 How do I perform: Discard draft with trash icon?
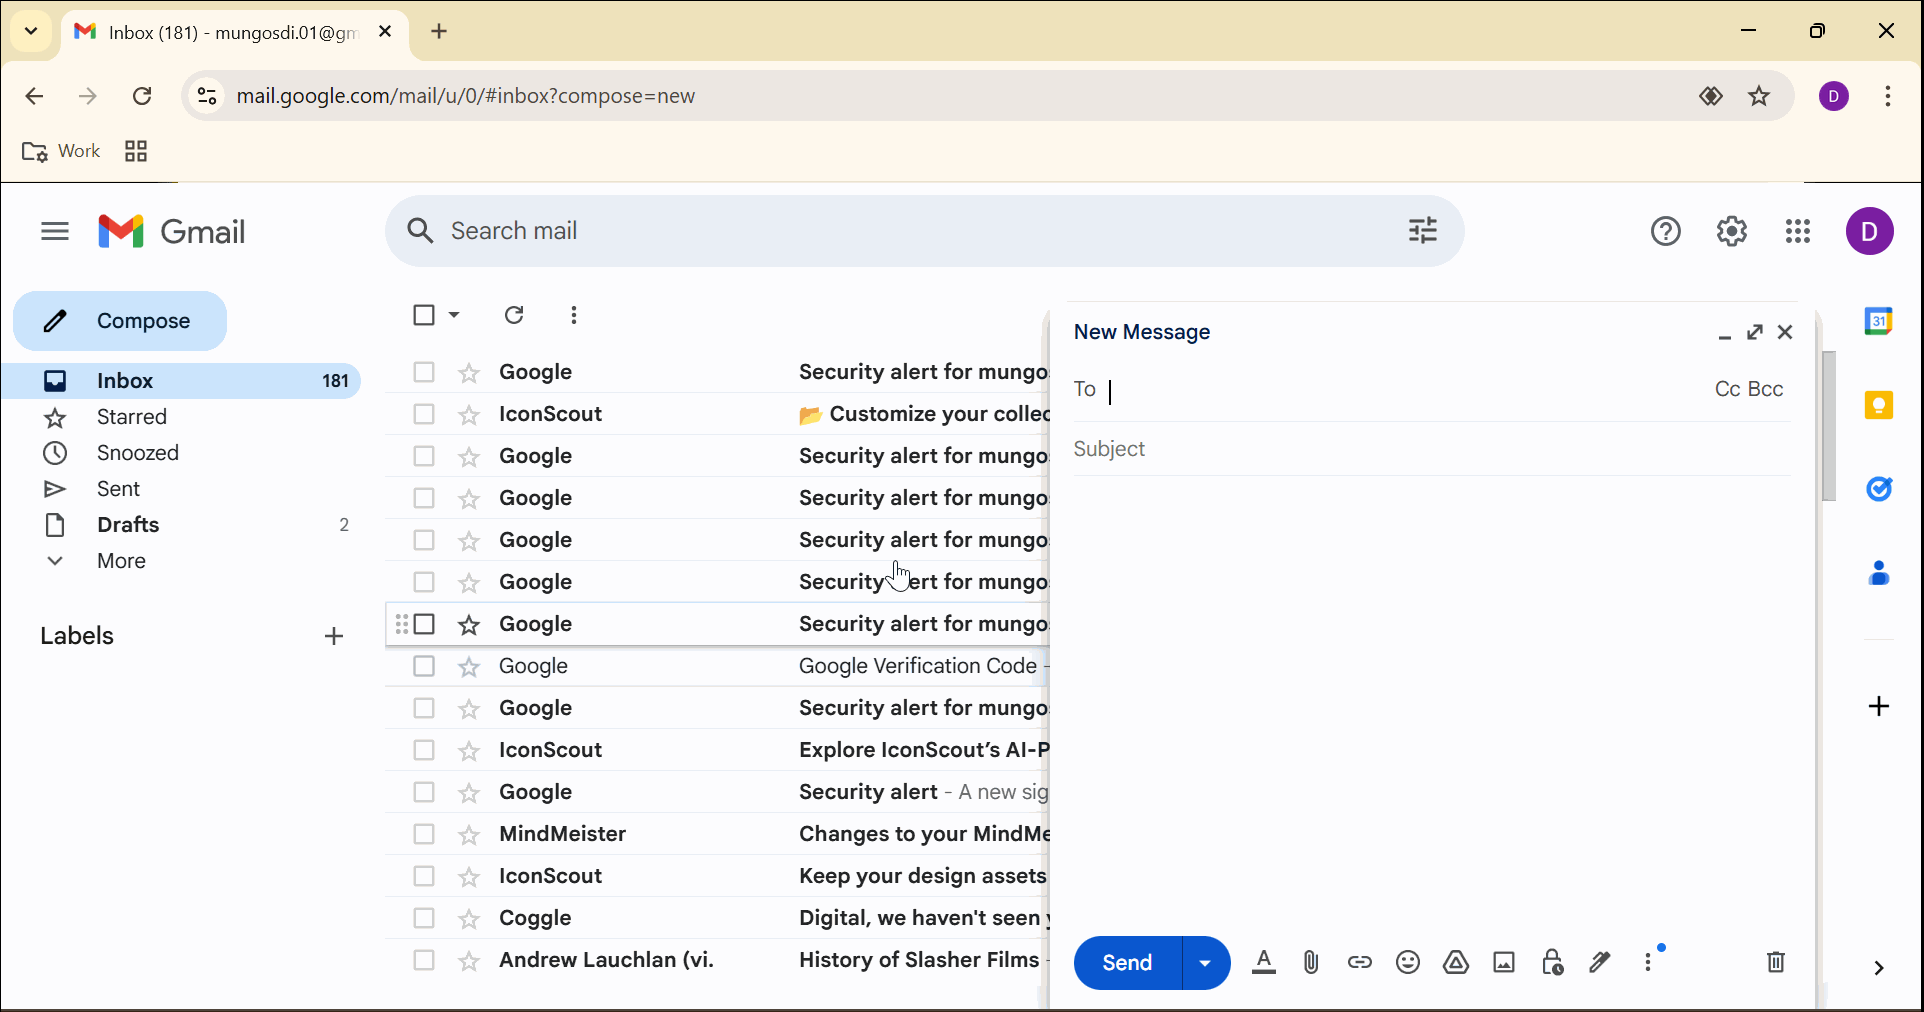click(x=1776, y=963)
